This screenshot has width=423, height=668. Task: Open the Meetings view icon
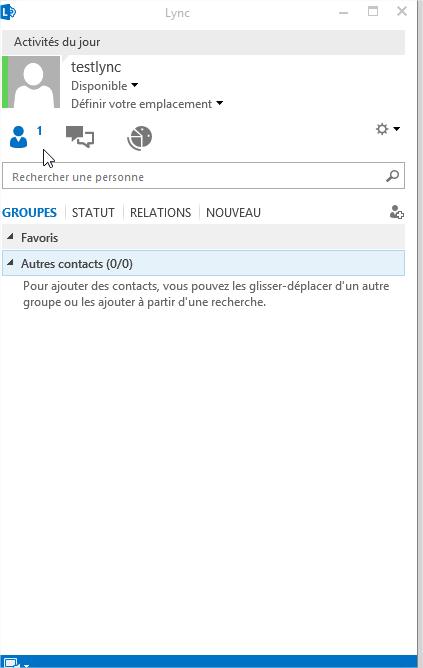click(139, 138)
